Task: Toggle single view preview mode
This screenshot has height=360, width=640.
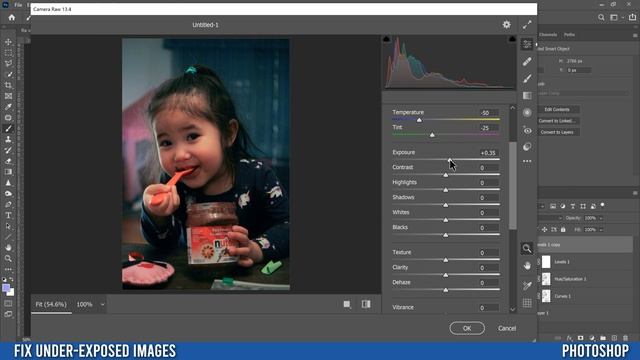Action: 347,304
